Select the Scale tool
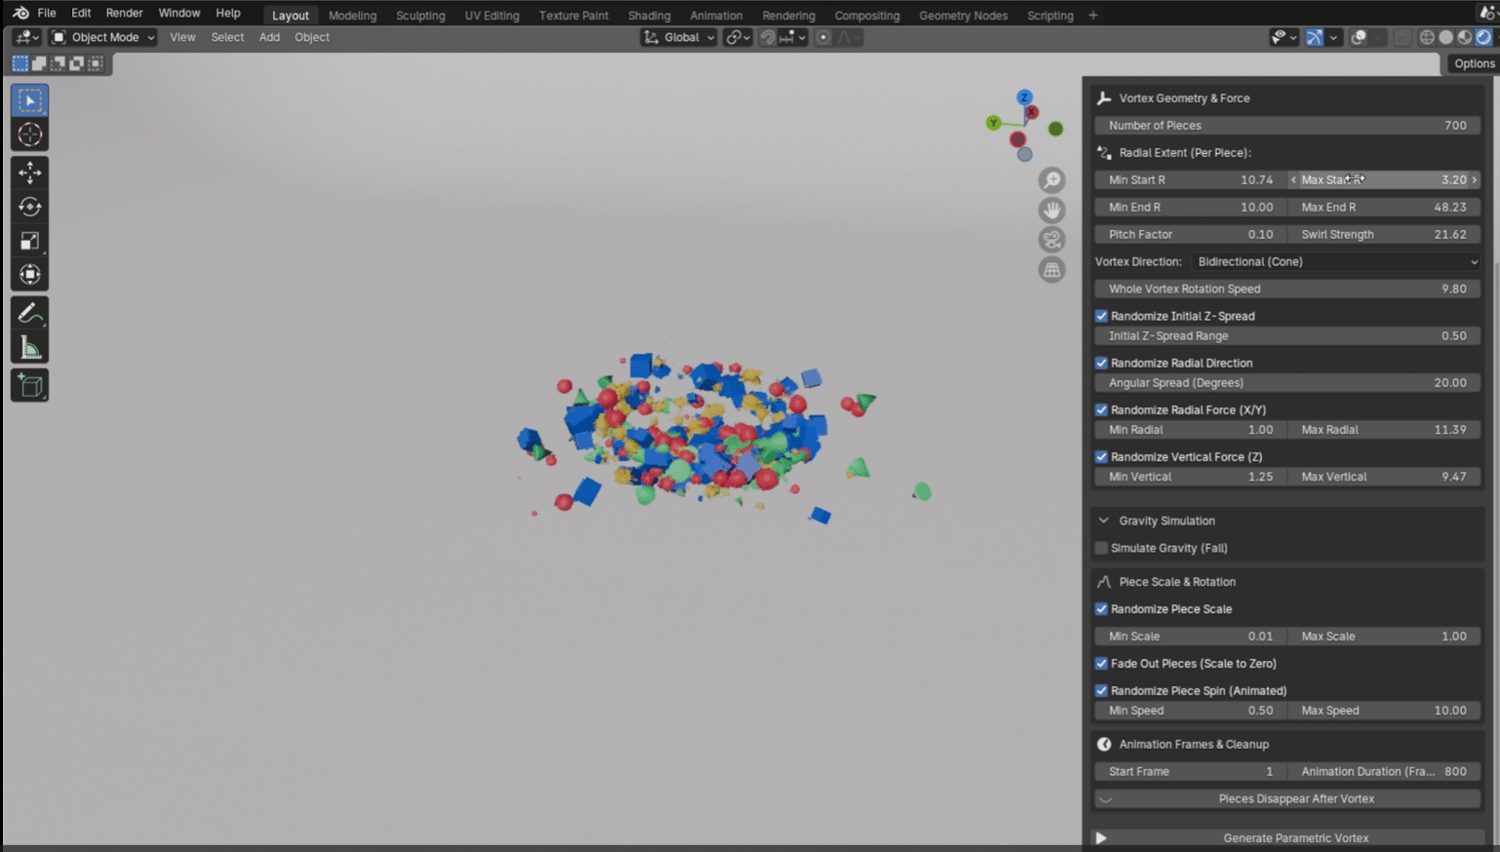 [30, 241]
